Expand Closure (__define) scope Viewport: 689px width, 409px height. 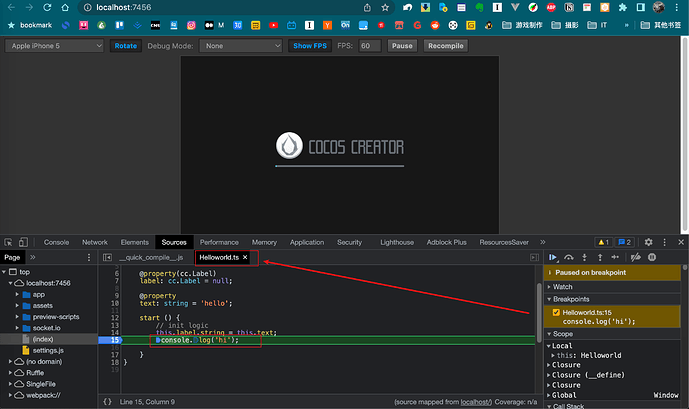click(x=548, y=375)
